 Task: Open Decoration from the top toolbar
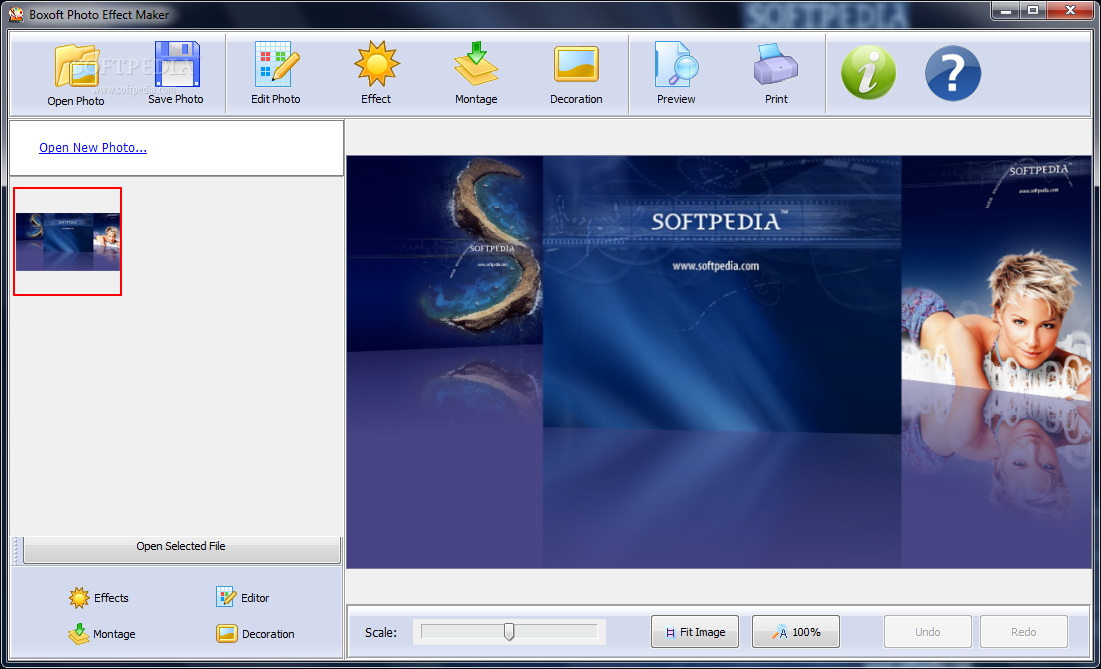point(576,73)
